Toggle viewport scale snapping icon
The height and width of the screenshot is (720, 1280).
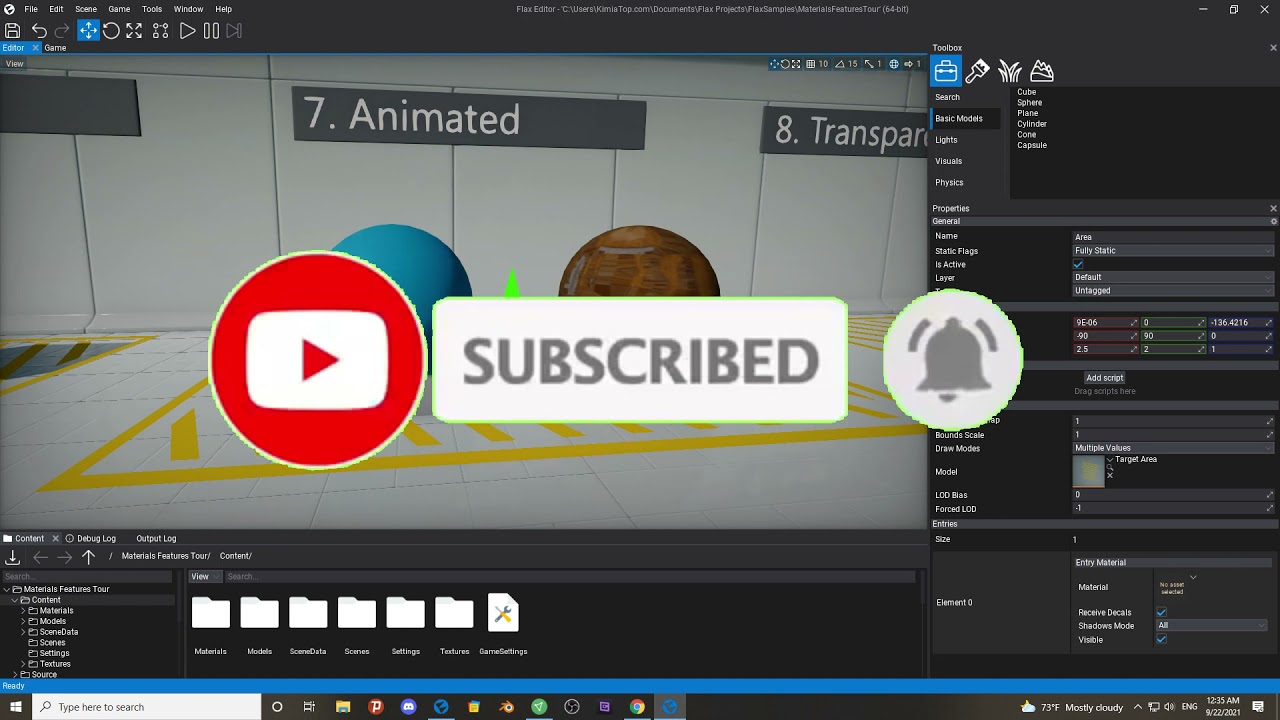coord(869,64)
